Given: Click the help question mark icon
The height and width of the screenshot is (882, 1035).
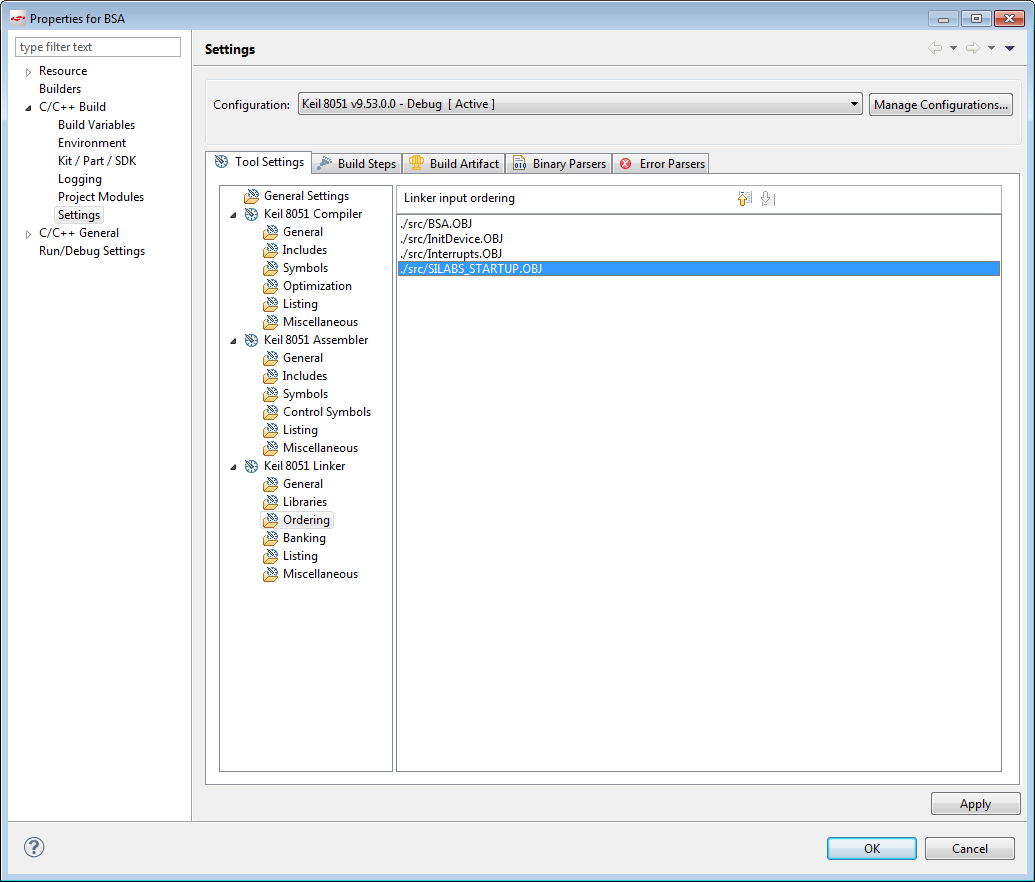Looking at the screenshot, I should pyautogui.click(x=33, y=847).
